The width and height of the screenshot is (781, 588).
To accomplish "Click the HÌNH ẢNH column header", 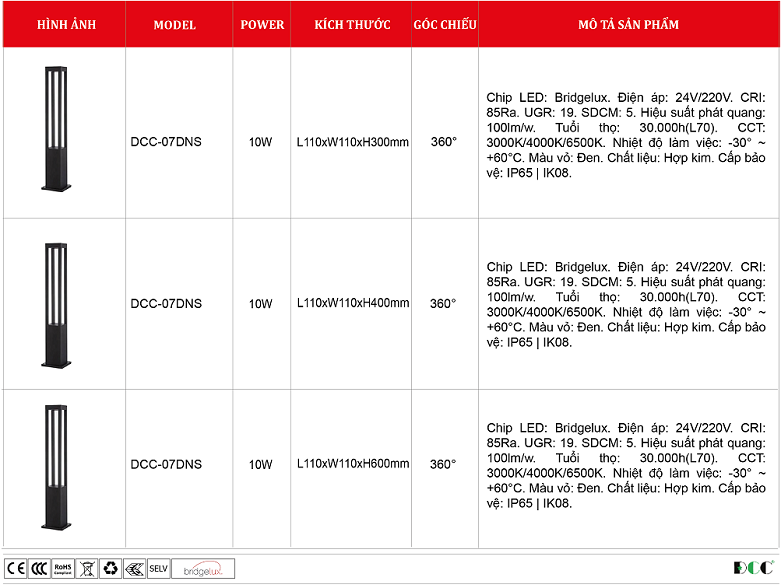I will 66,25.
